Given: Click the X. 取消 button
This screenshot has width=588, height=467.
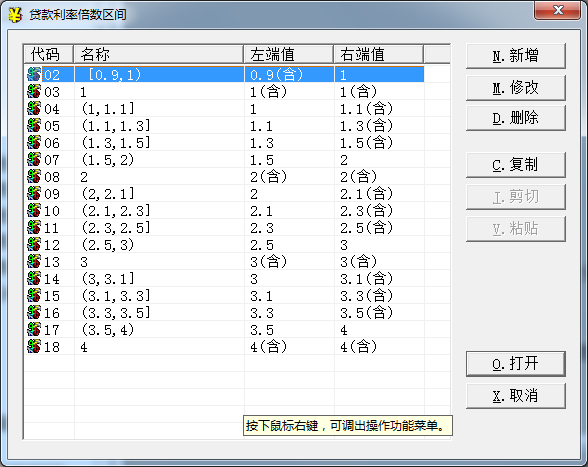Looking at the screenshot, I should click(516, 396).
